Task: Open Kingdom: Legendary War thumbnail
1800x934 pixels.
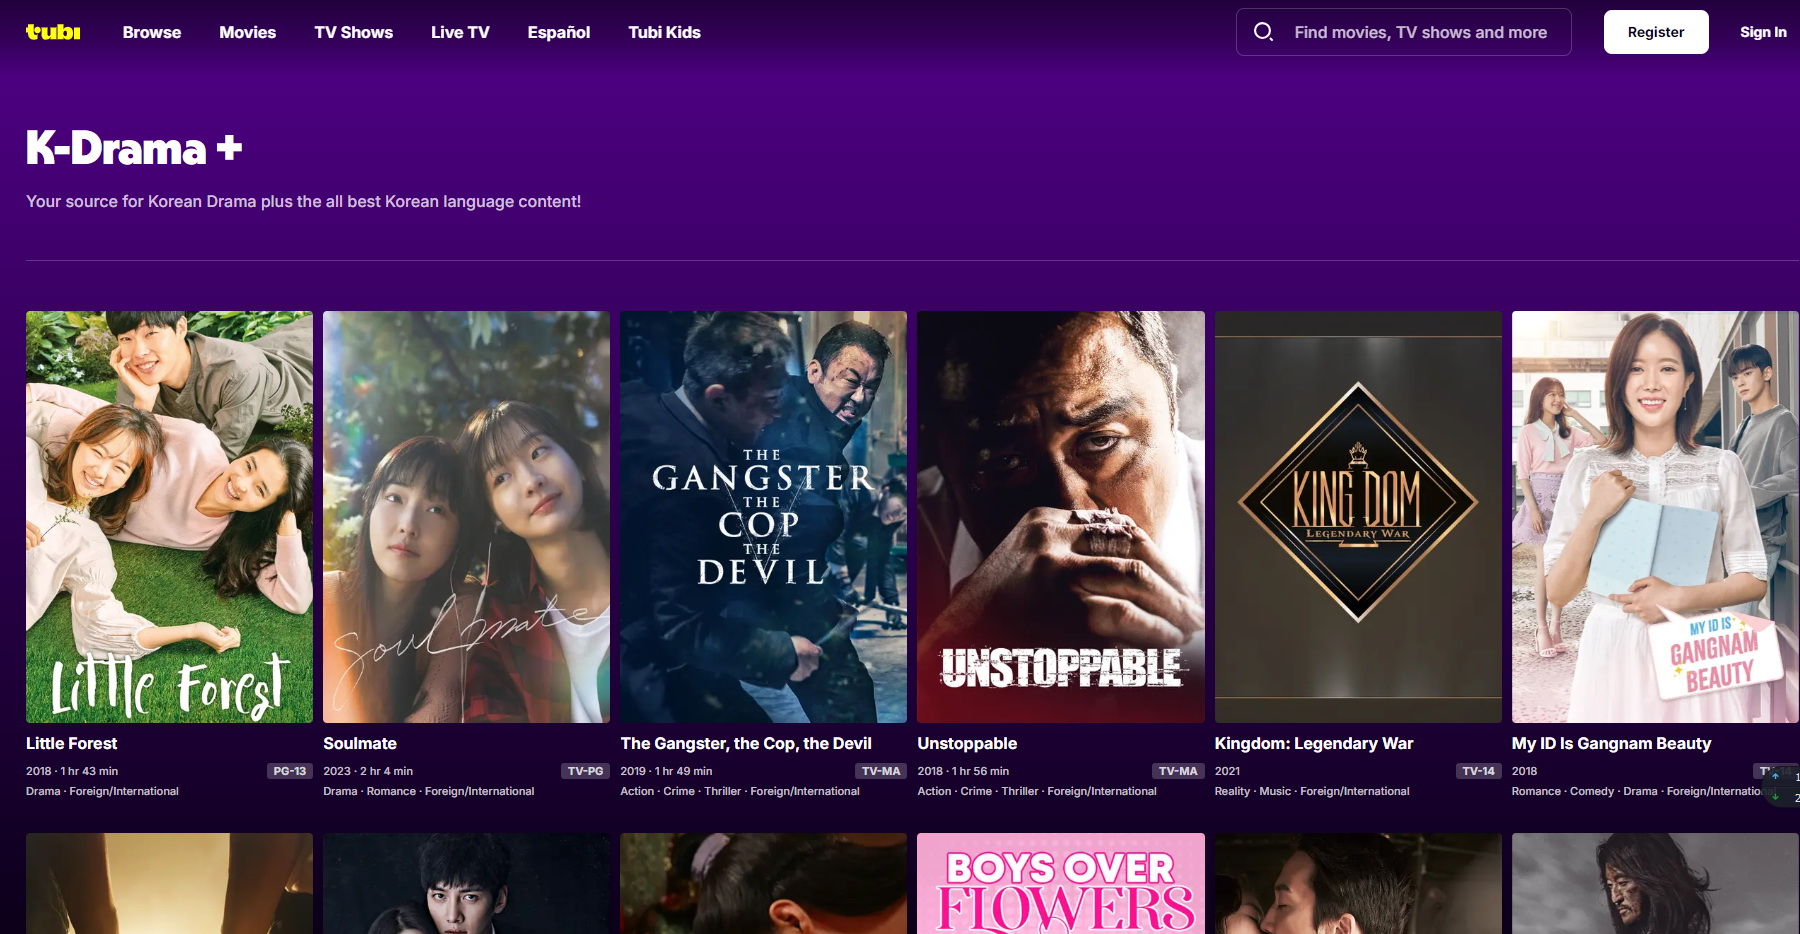Action: coord(1357,516)
